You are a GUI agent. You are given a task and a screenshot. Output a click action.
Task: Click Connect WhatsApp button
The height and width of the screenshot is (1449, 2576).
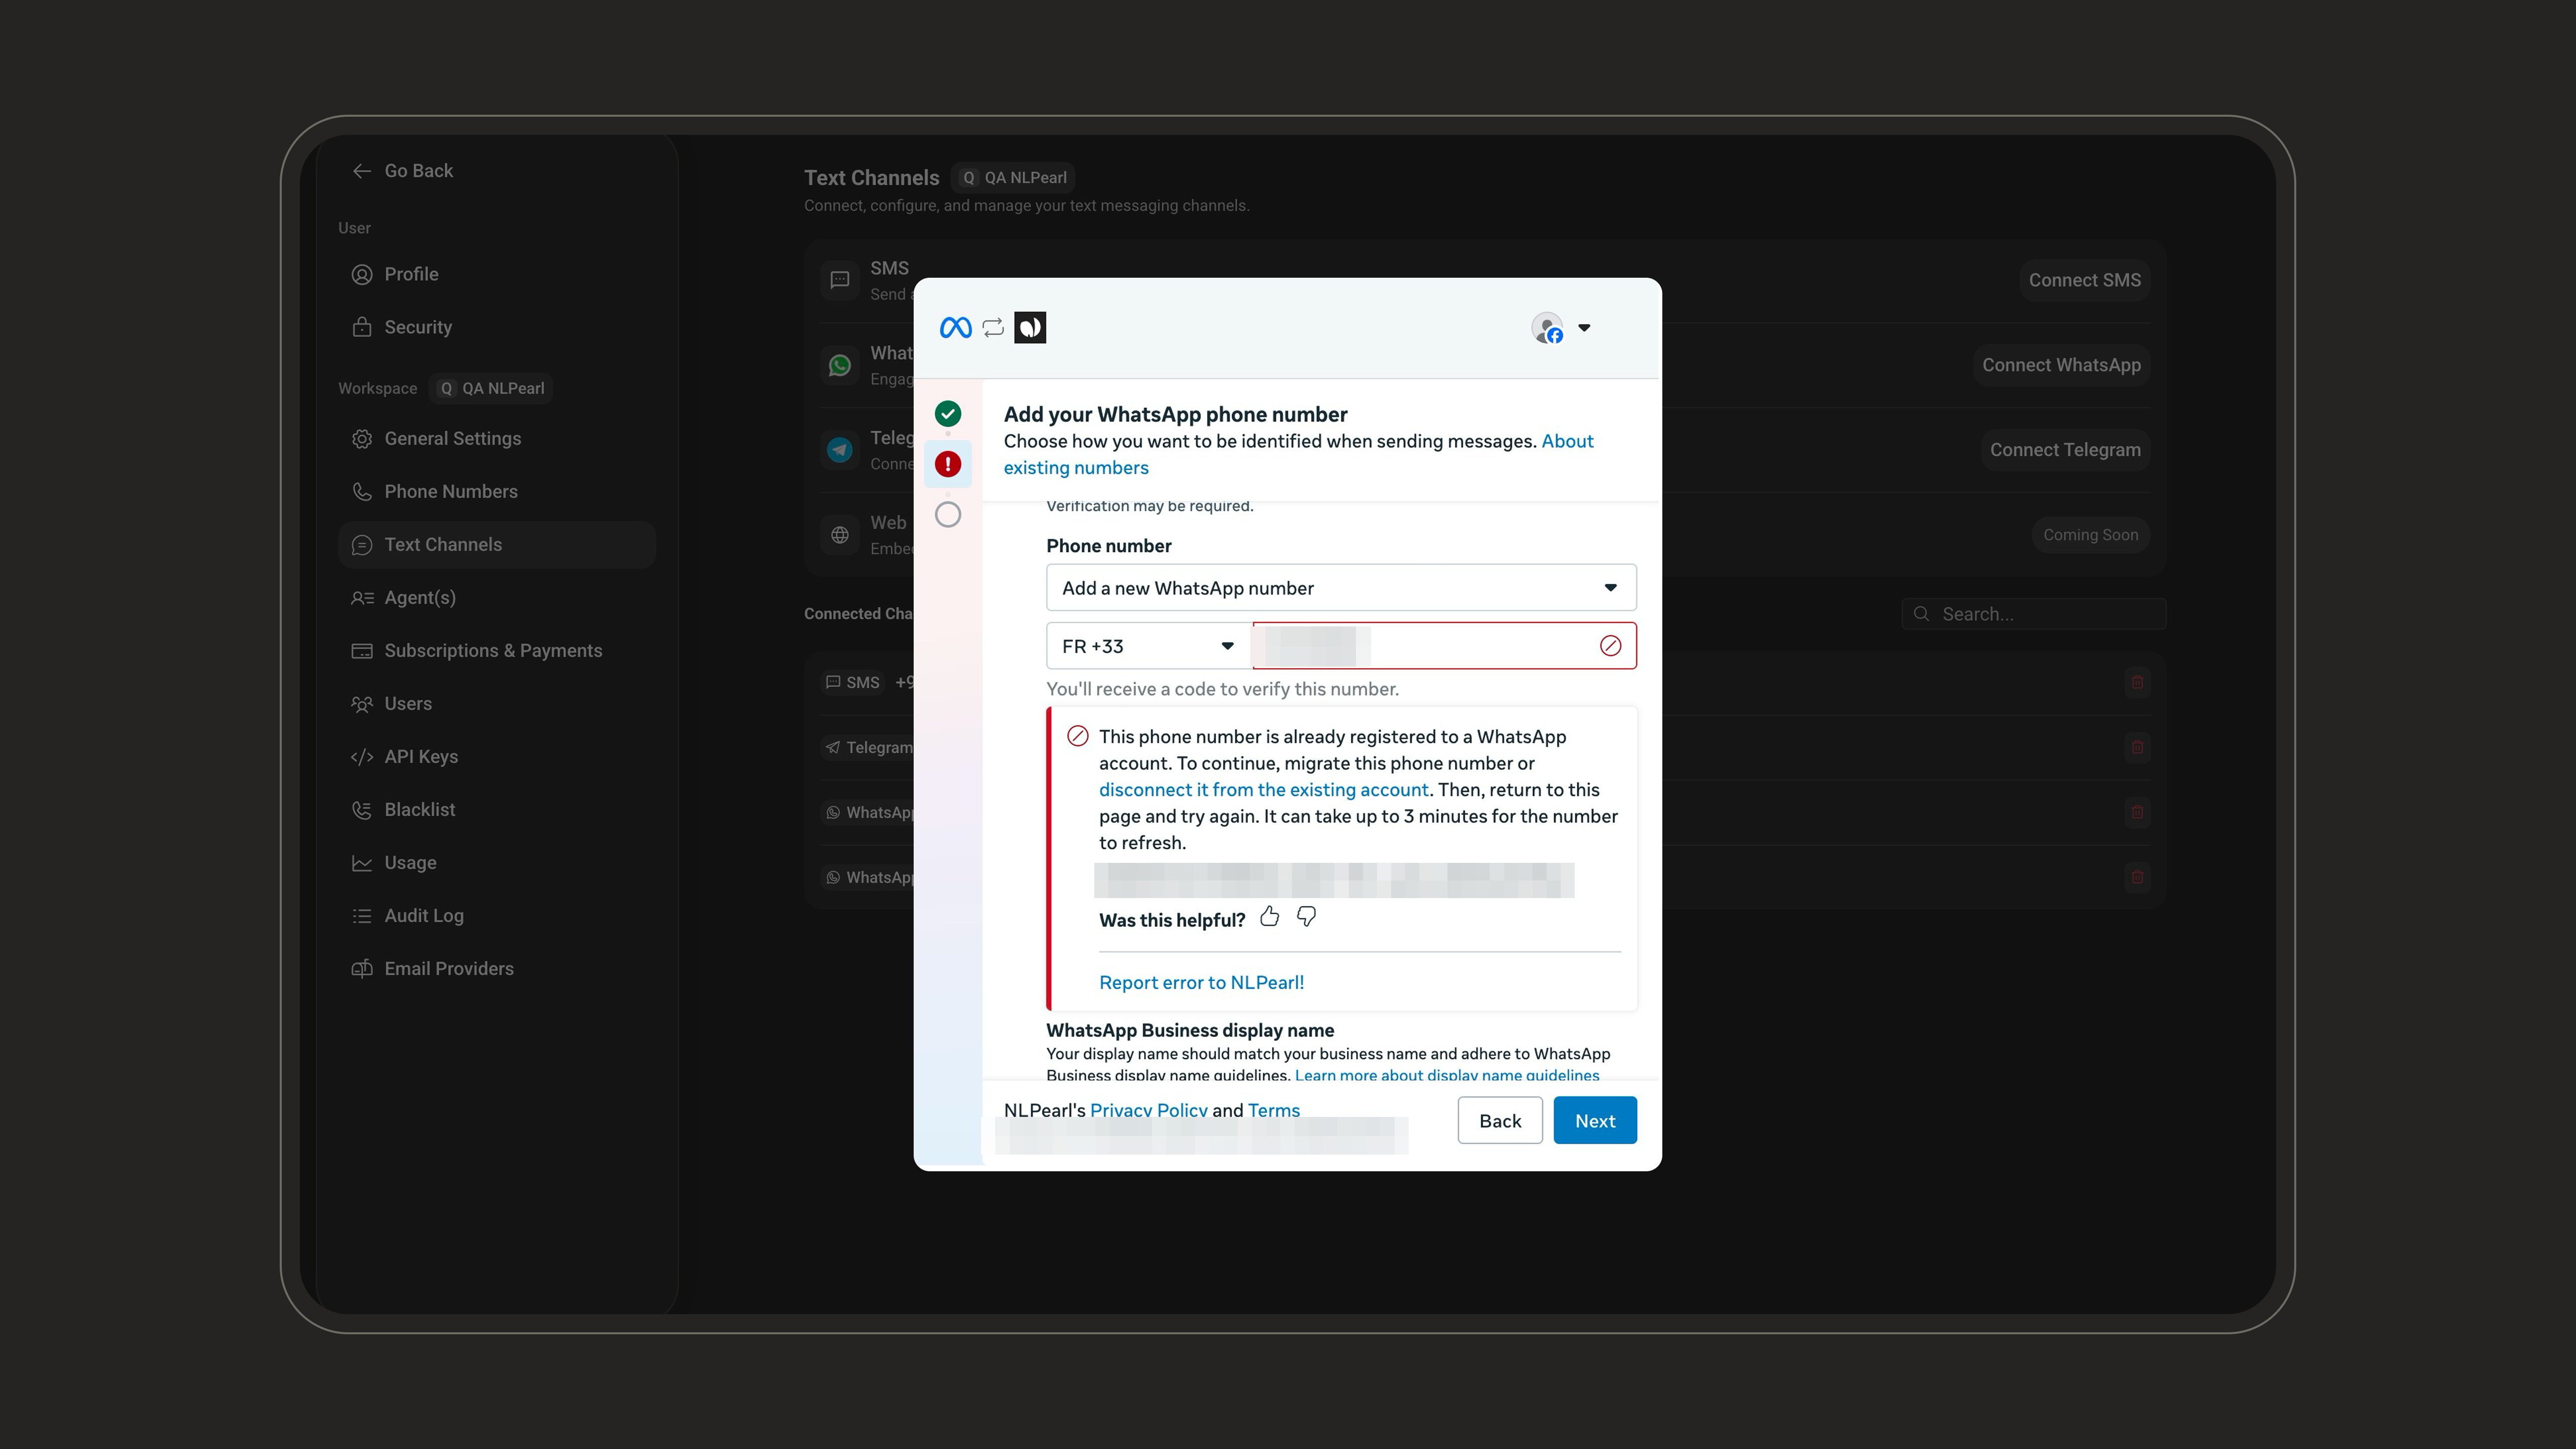tap(2061, 365)
